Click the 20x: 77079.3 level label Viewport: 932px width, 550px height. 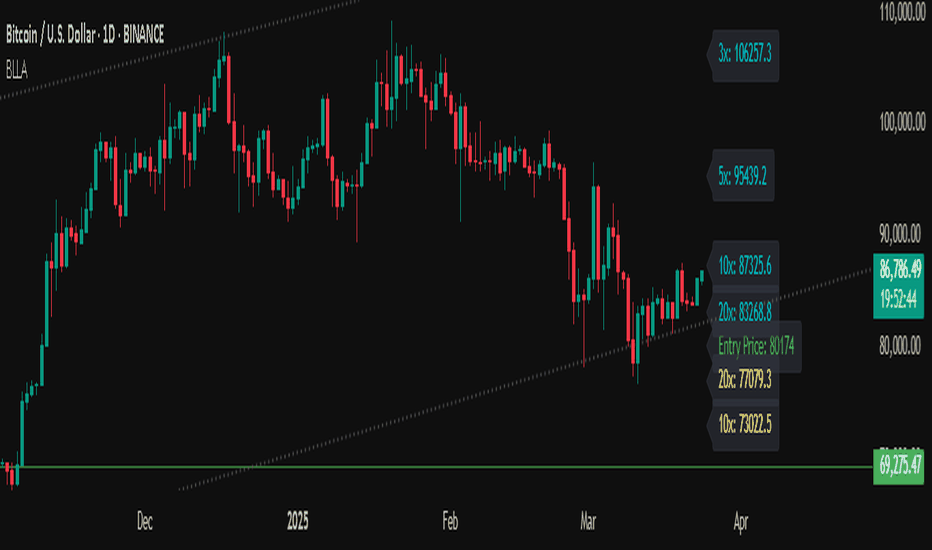click(x=745, y=379)
